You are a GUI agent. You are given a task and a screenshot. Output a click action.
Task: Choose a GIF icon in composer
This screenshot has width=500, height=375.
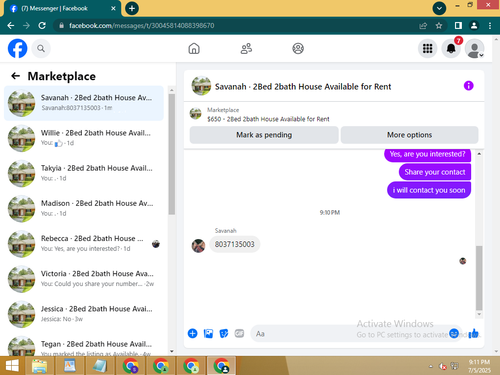click(239, 333)
